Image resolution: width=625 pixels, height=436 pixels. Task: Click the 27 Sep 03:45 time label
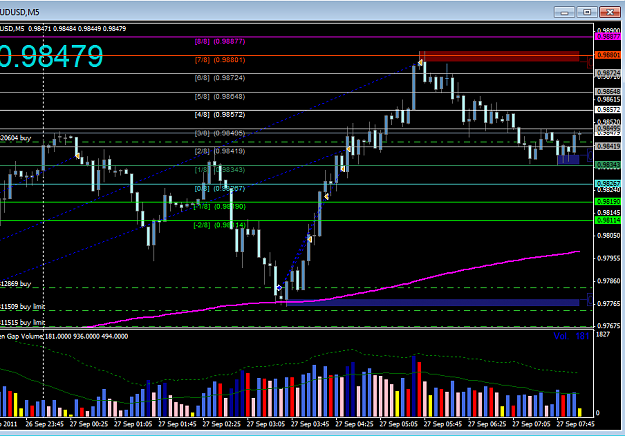(310, 424)
